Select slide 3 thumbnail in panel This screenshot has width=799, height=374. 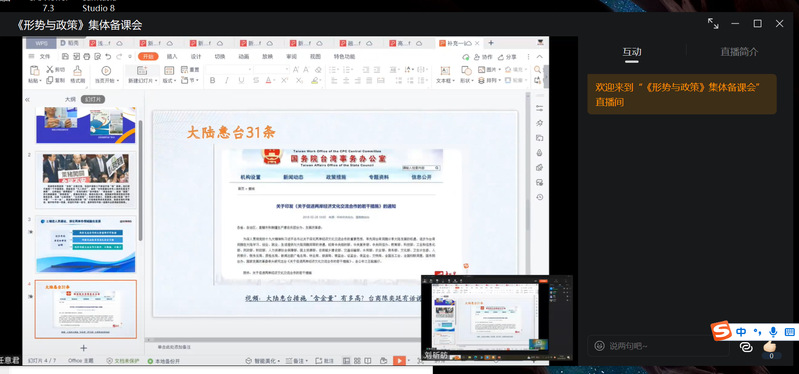coord(86,244)
